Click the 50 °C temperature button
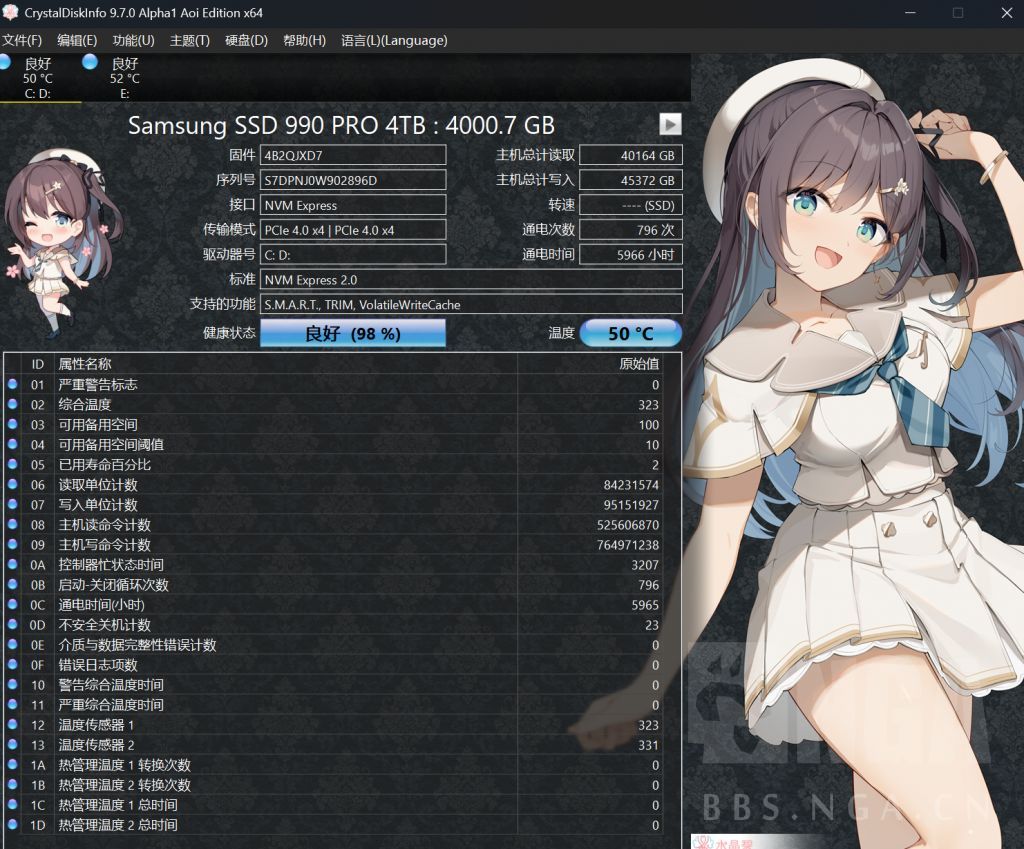This screenshot has width=1024, height=849. (x=630, y=333)
